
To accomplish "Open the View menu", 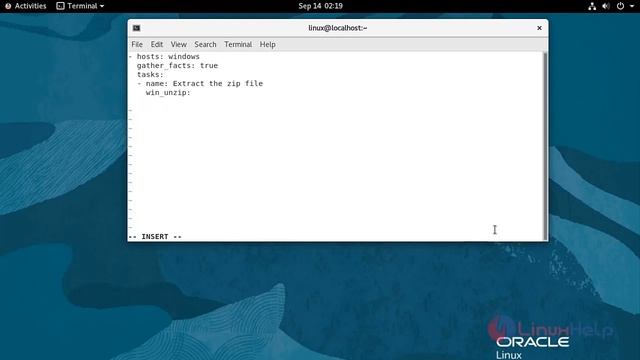I will tap(179, 44).
